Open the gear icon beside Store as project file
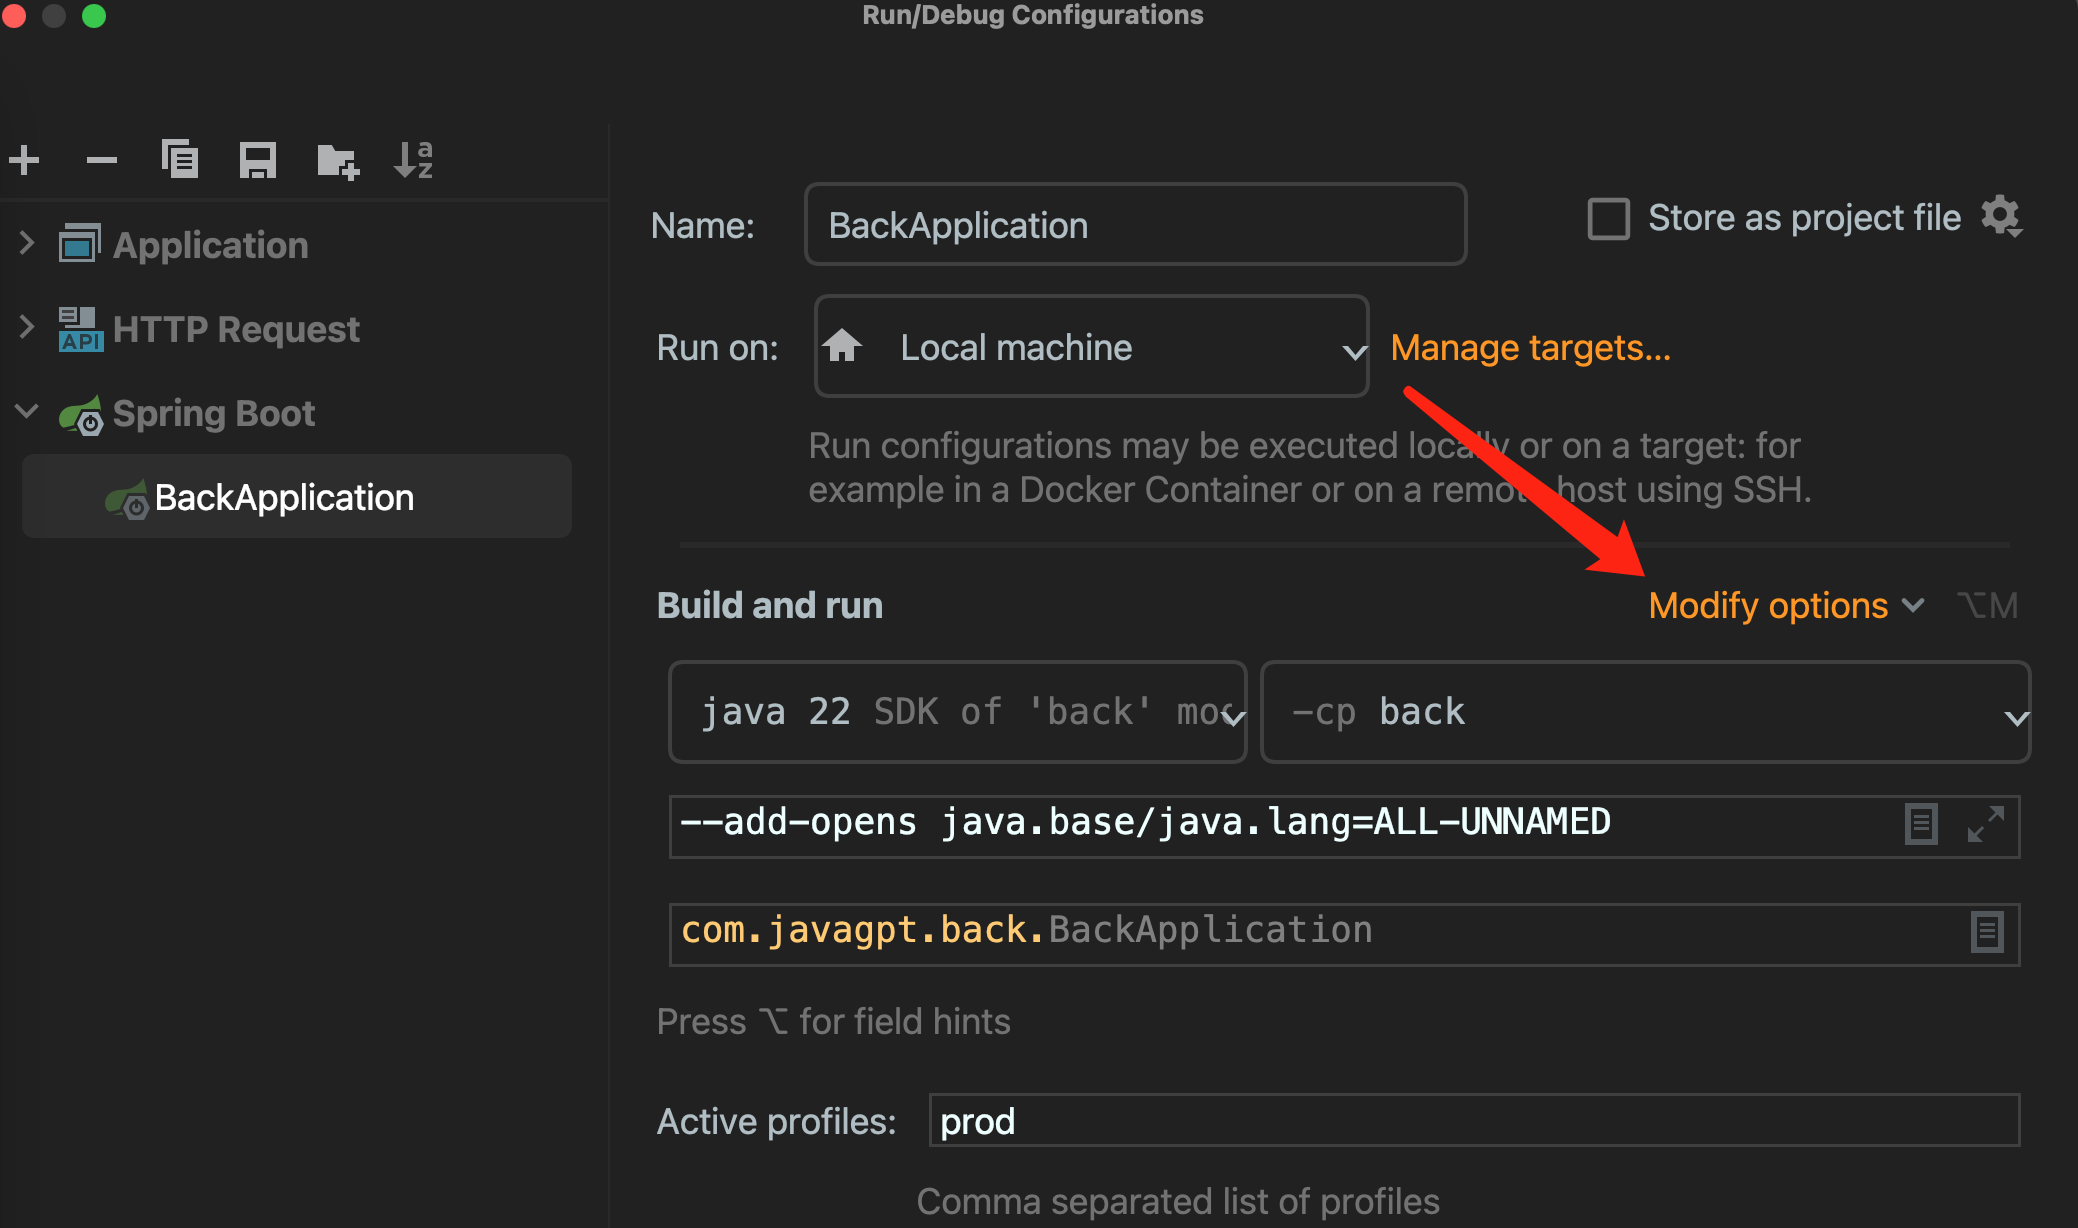Viewport: 2078px width, 1228px height. (x=2001, y=217)
